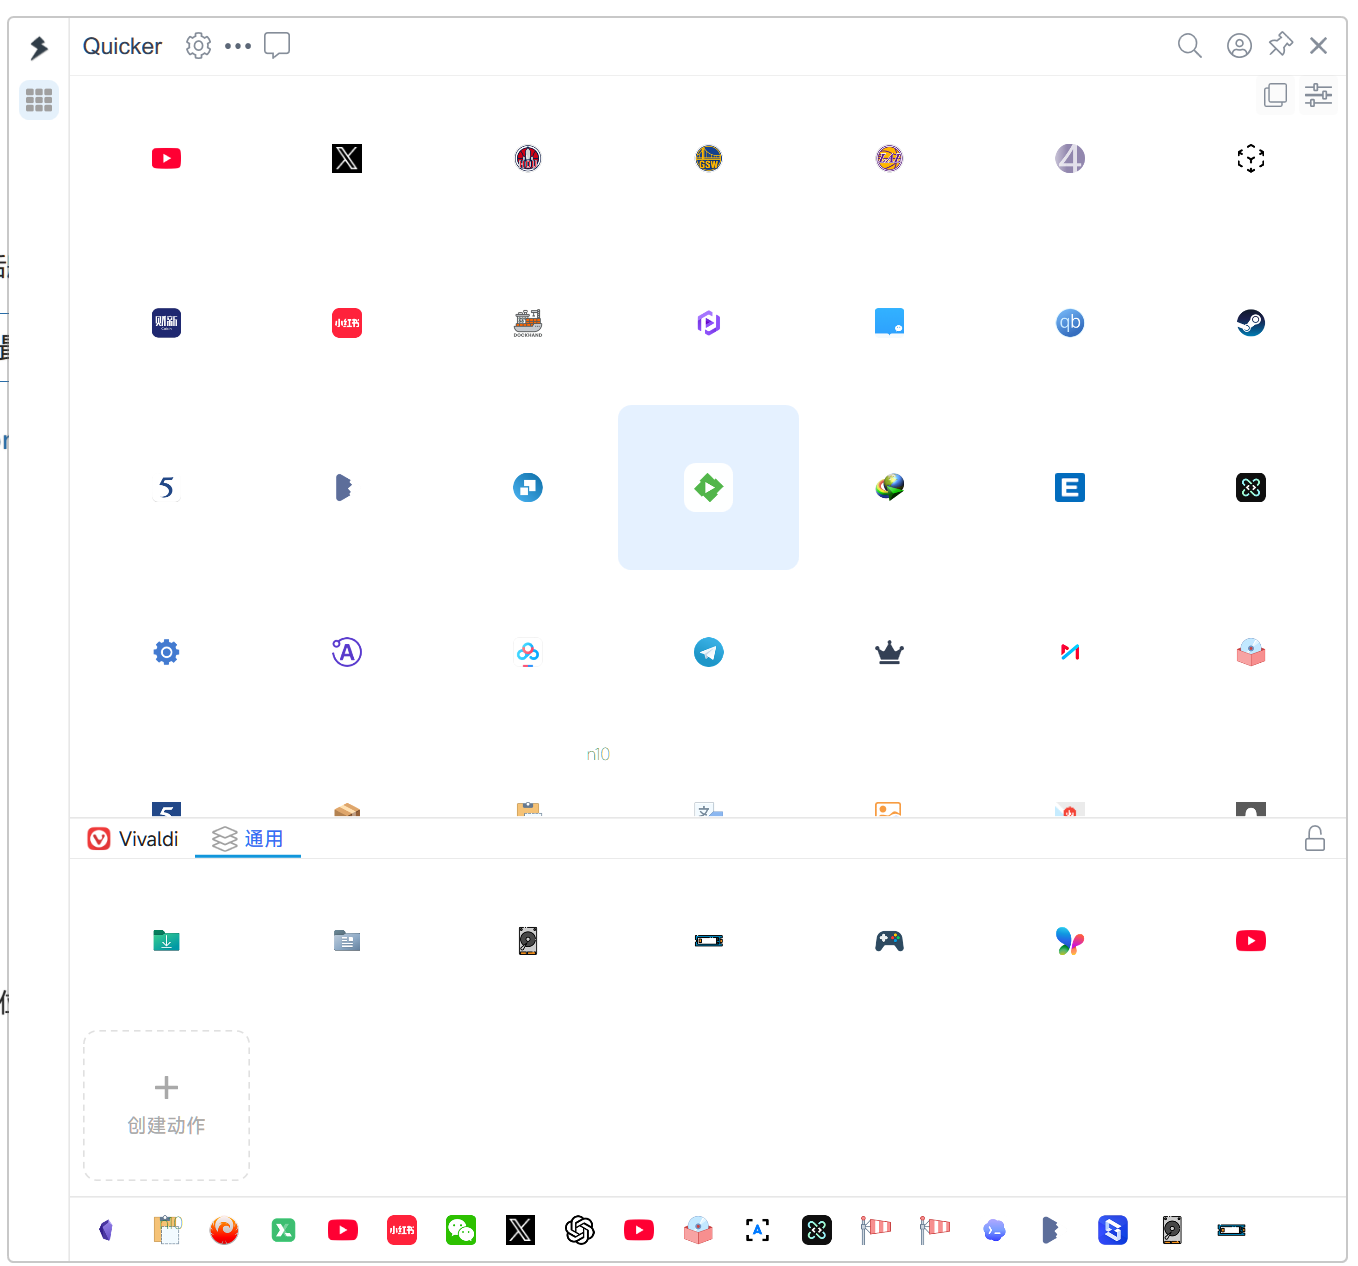Click the bracketed letter A capture icon

[x=758, y=1230]
